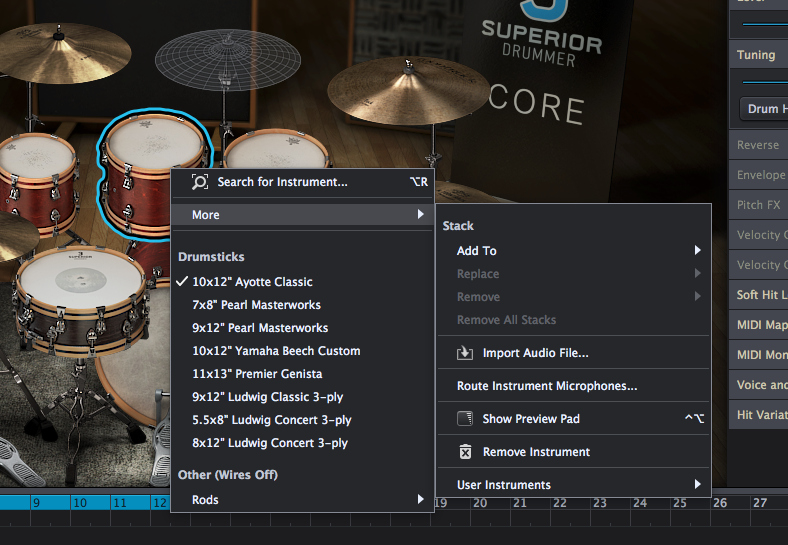Viewport: 788px width, 545px height.
Task: Open the More submenu
Action: click(303, 215)
